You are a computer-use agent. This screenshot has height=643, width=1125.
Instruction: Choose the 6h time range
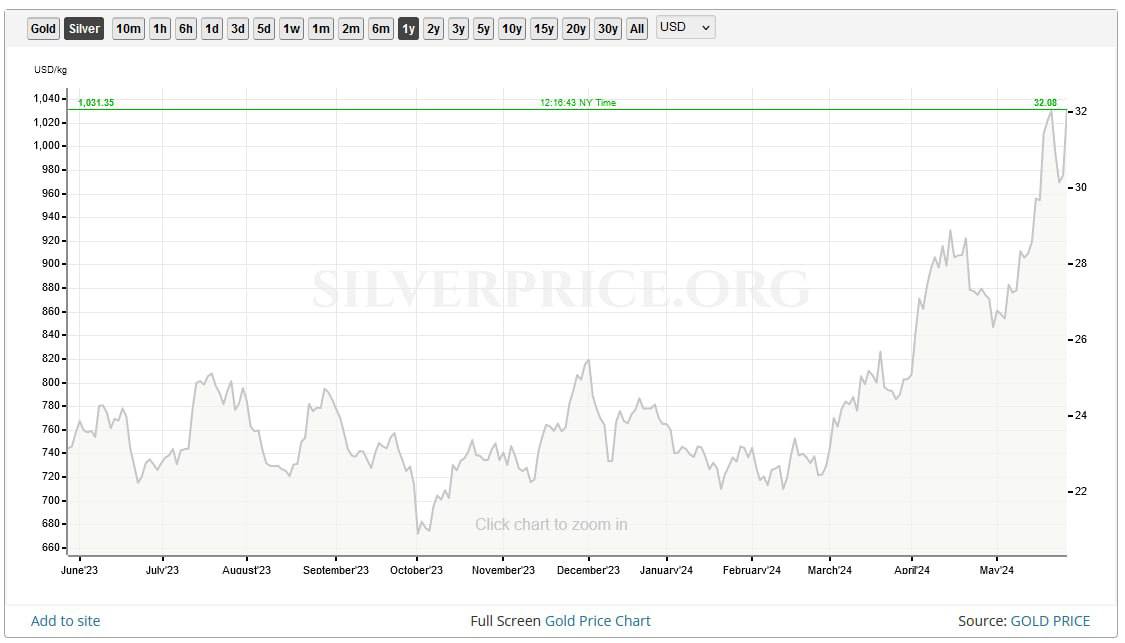[186, 28]
